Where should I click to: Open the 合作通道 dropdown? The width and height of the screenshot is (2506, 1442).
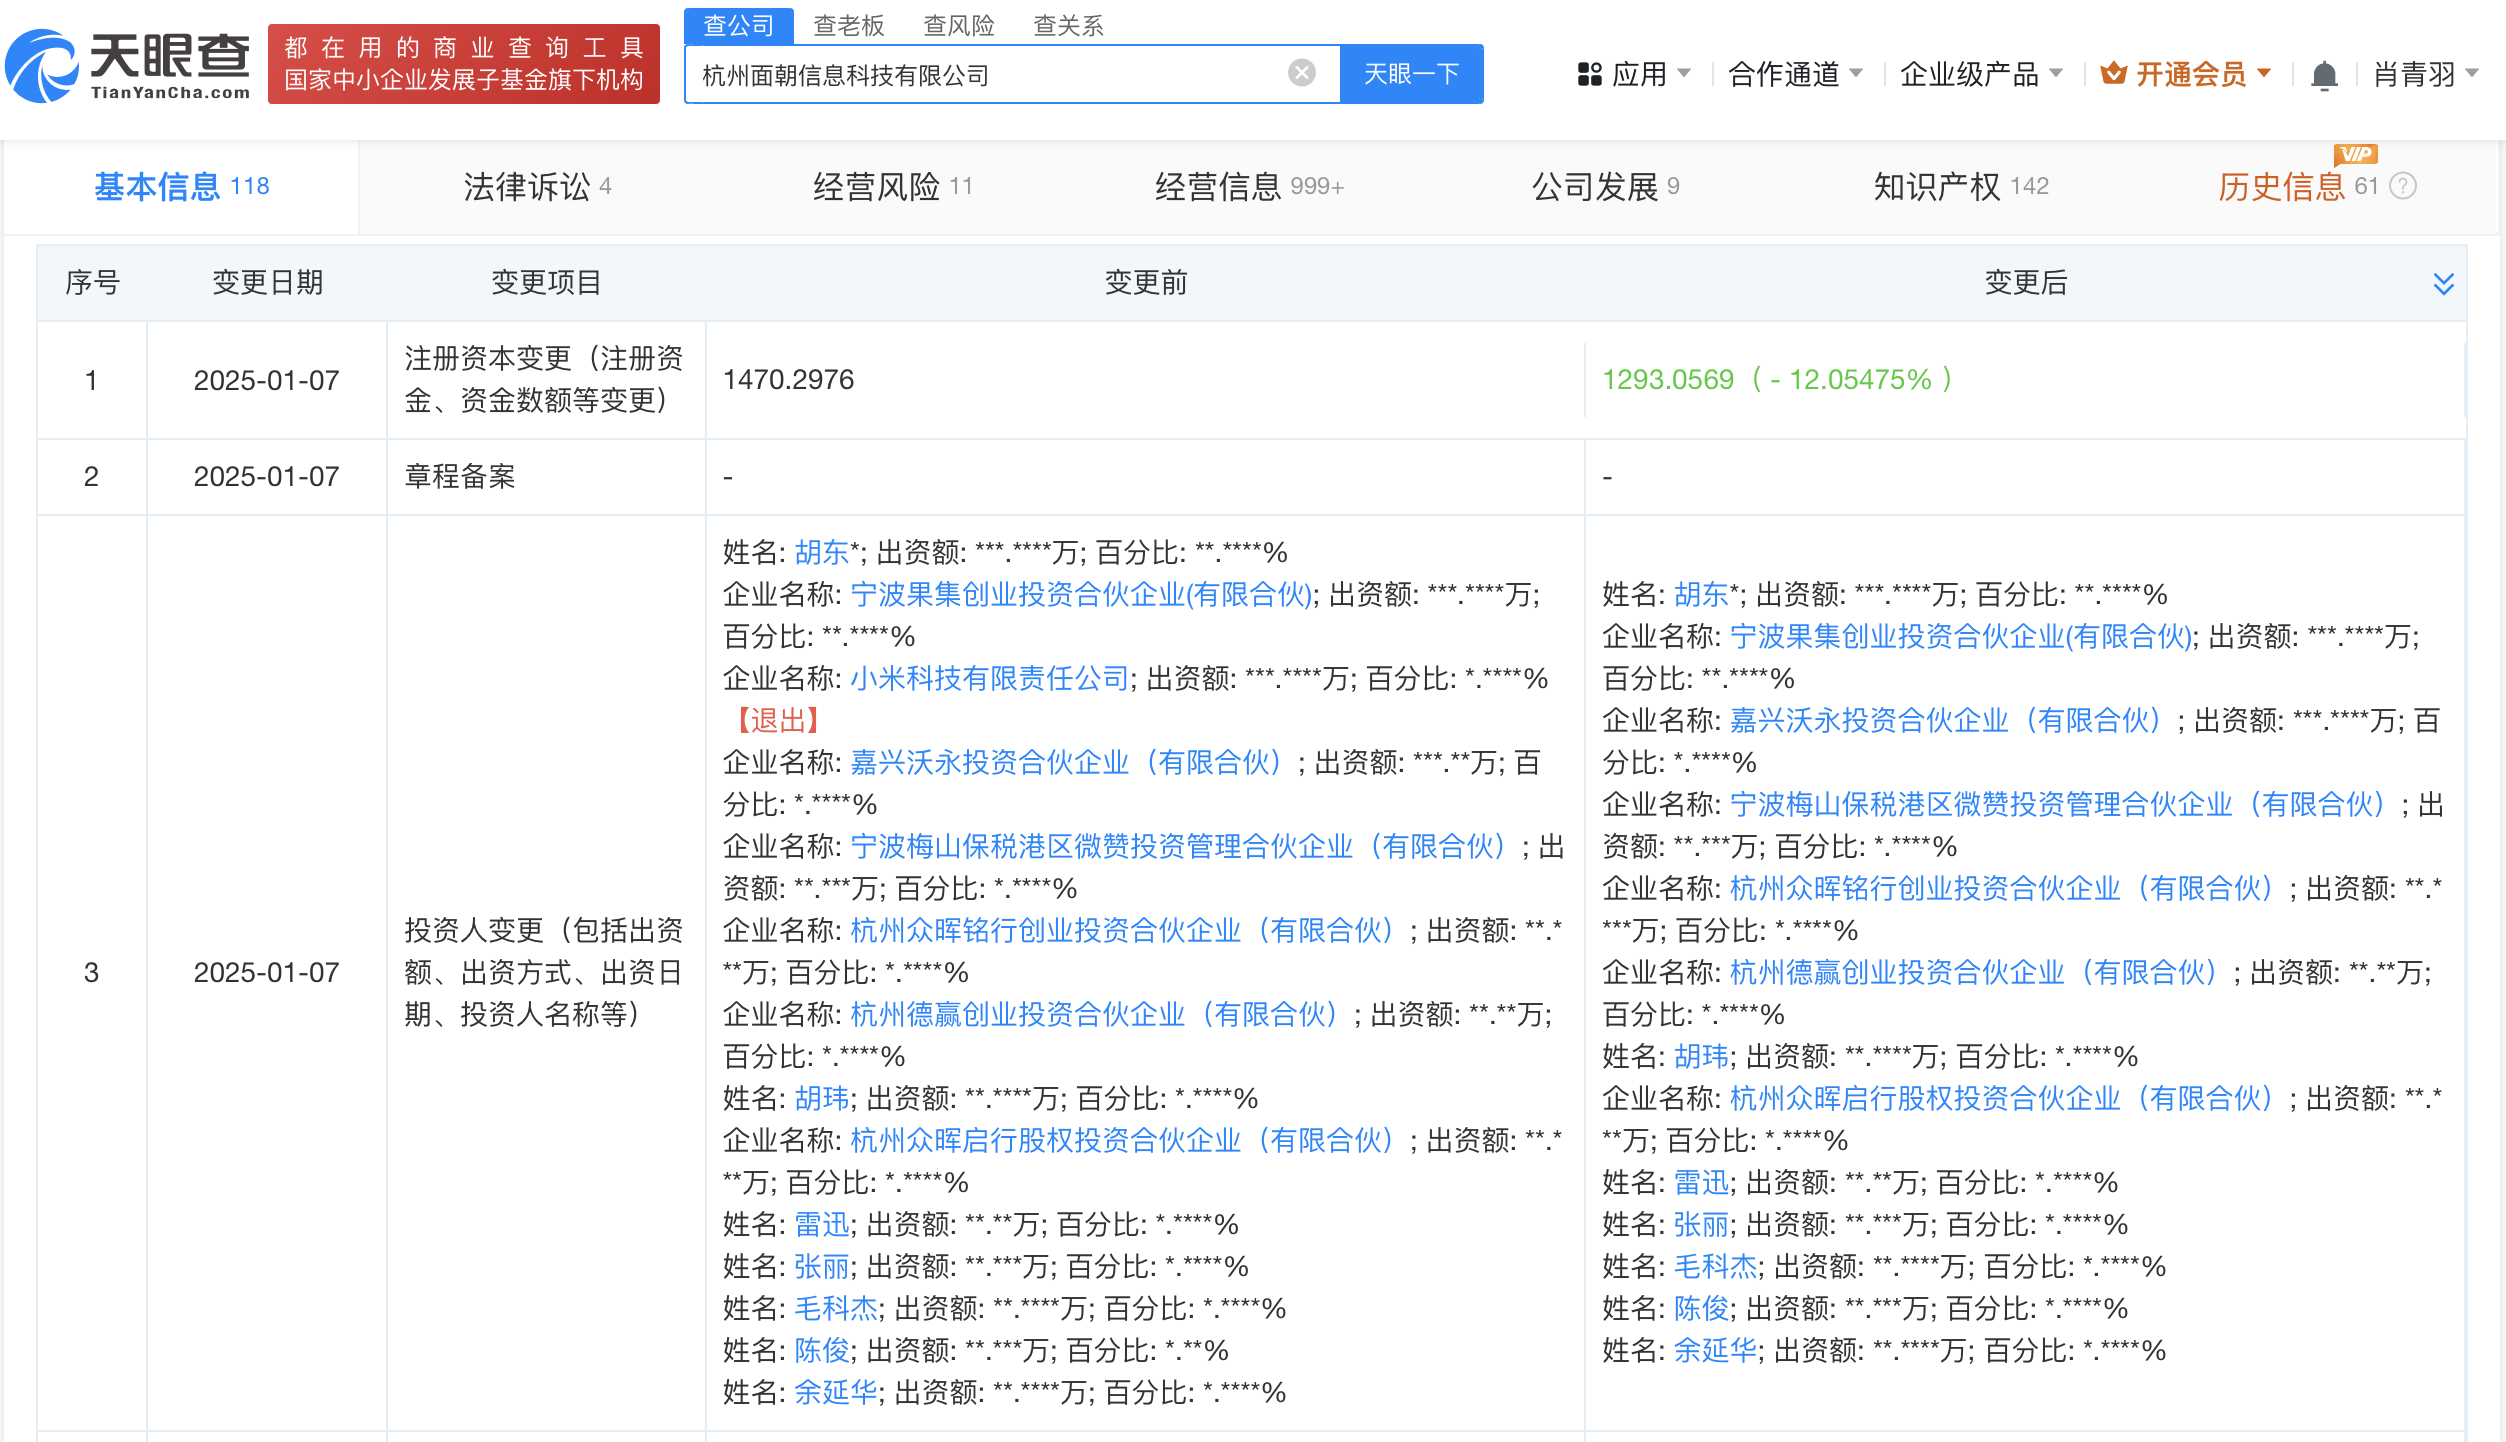1795,74
